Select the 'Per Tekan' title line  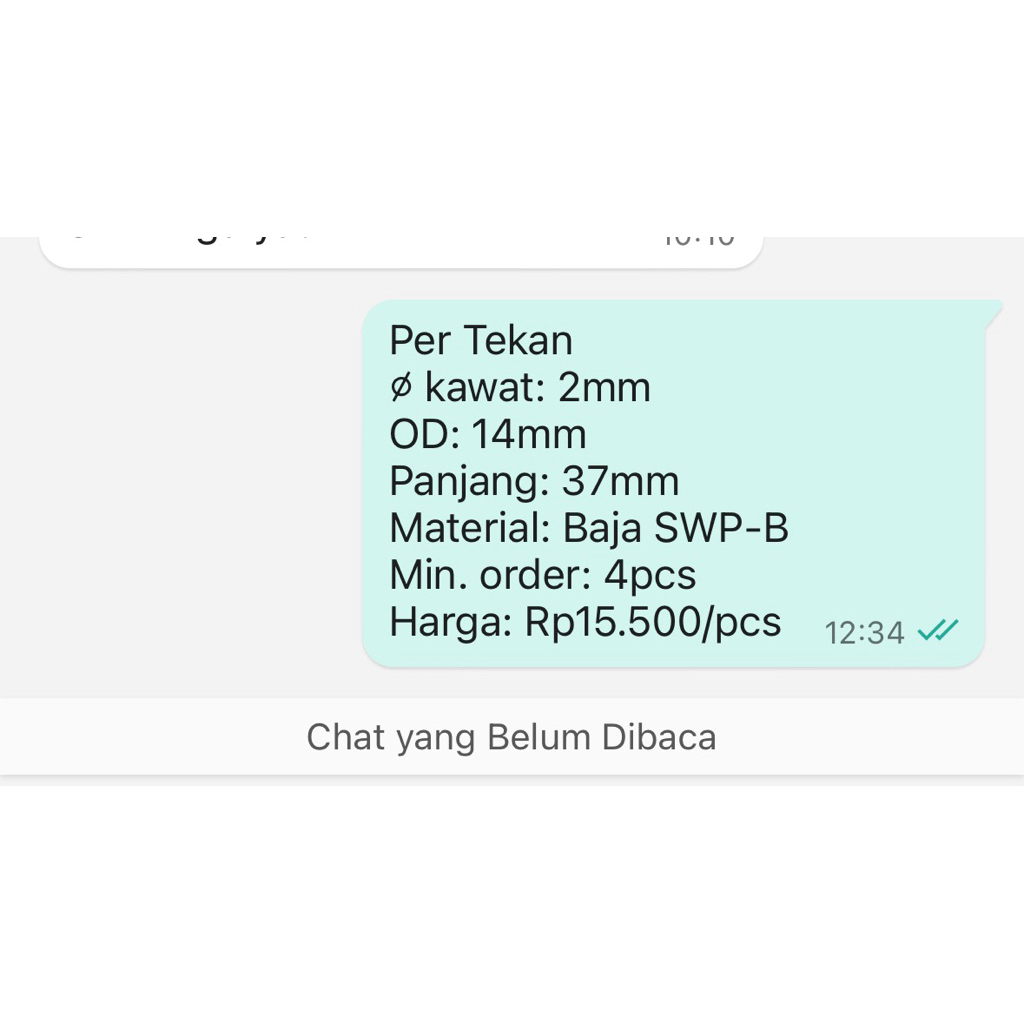[480, 340]
